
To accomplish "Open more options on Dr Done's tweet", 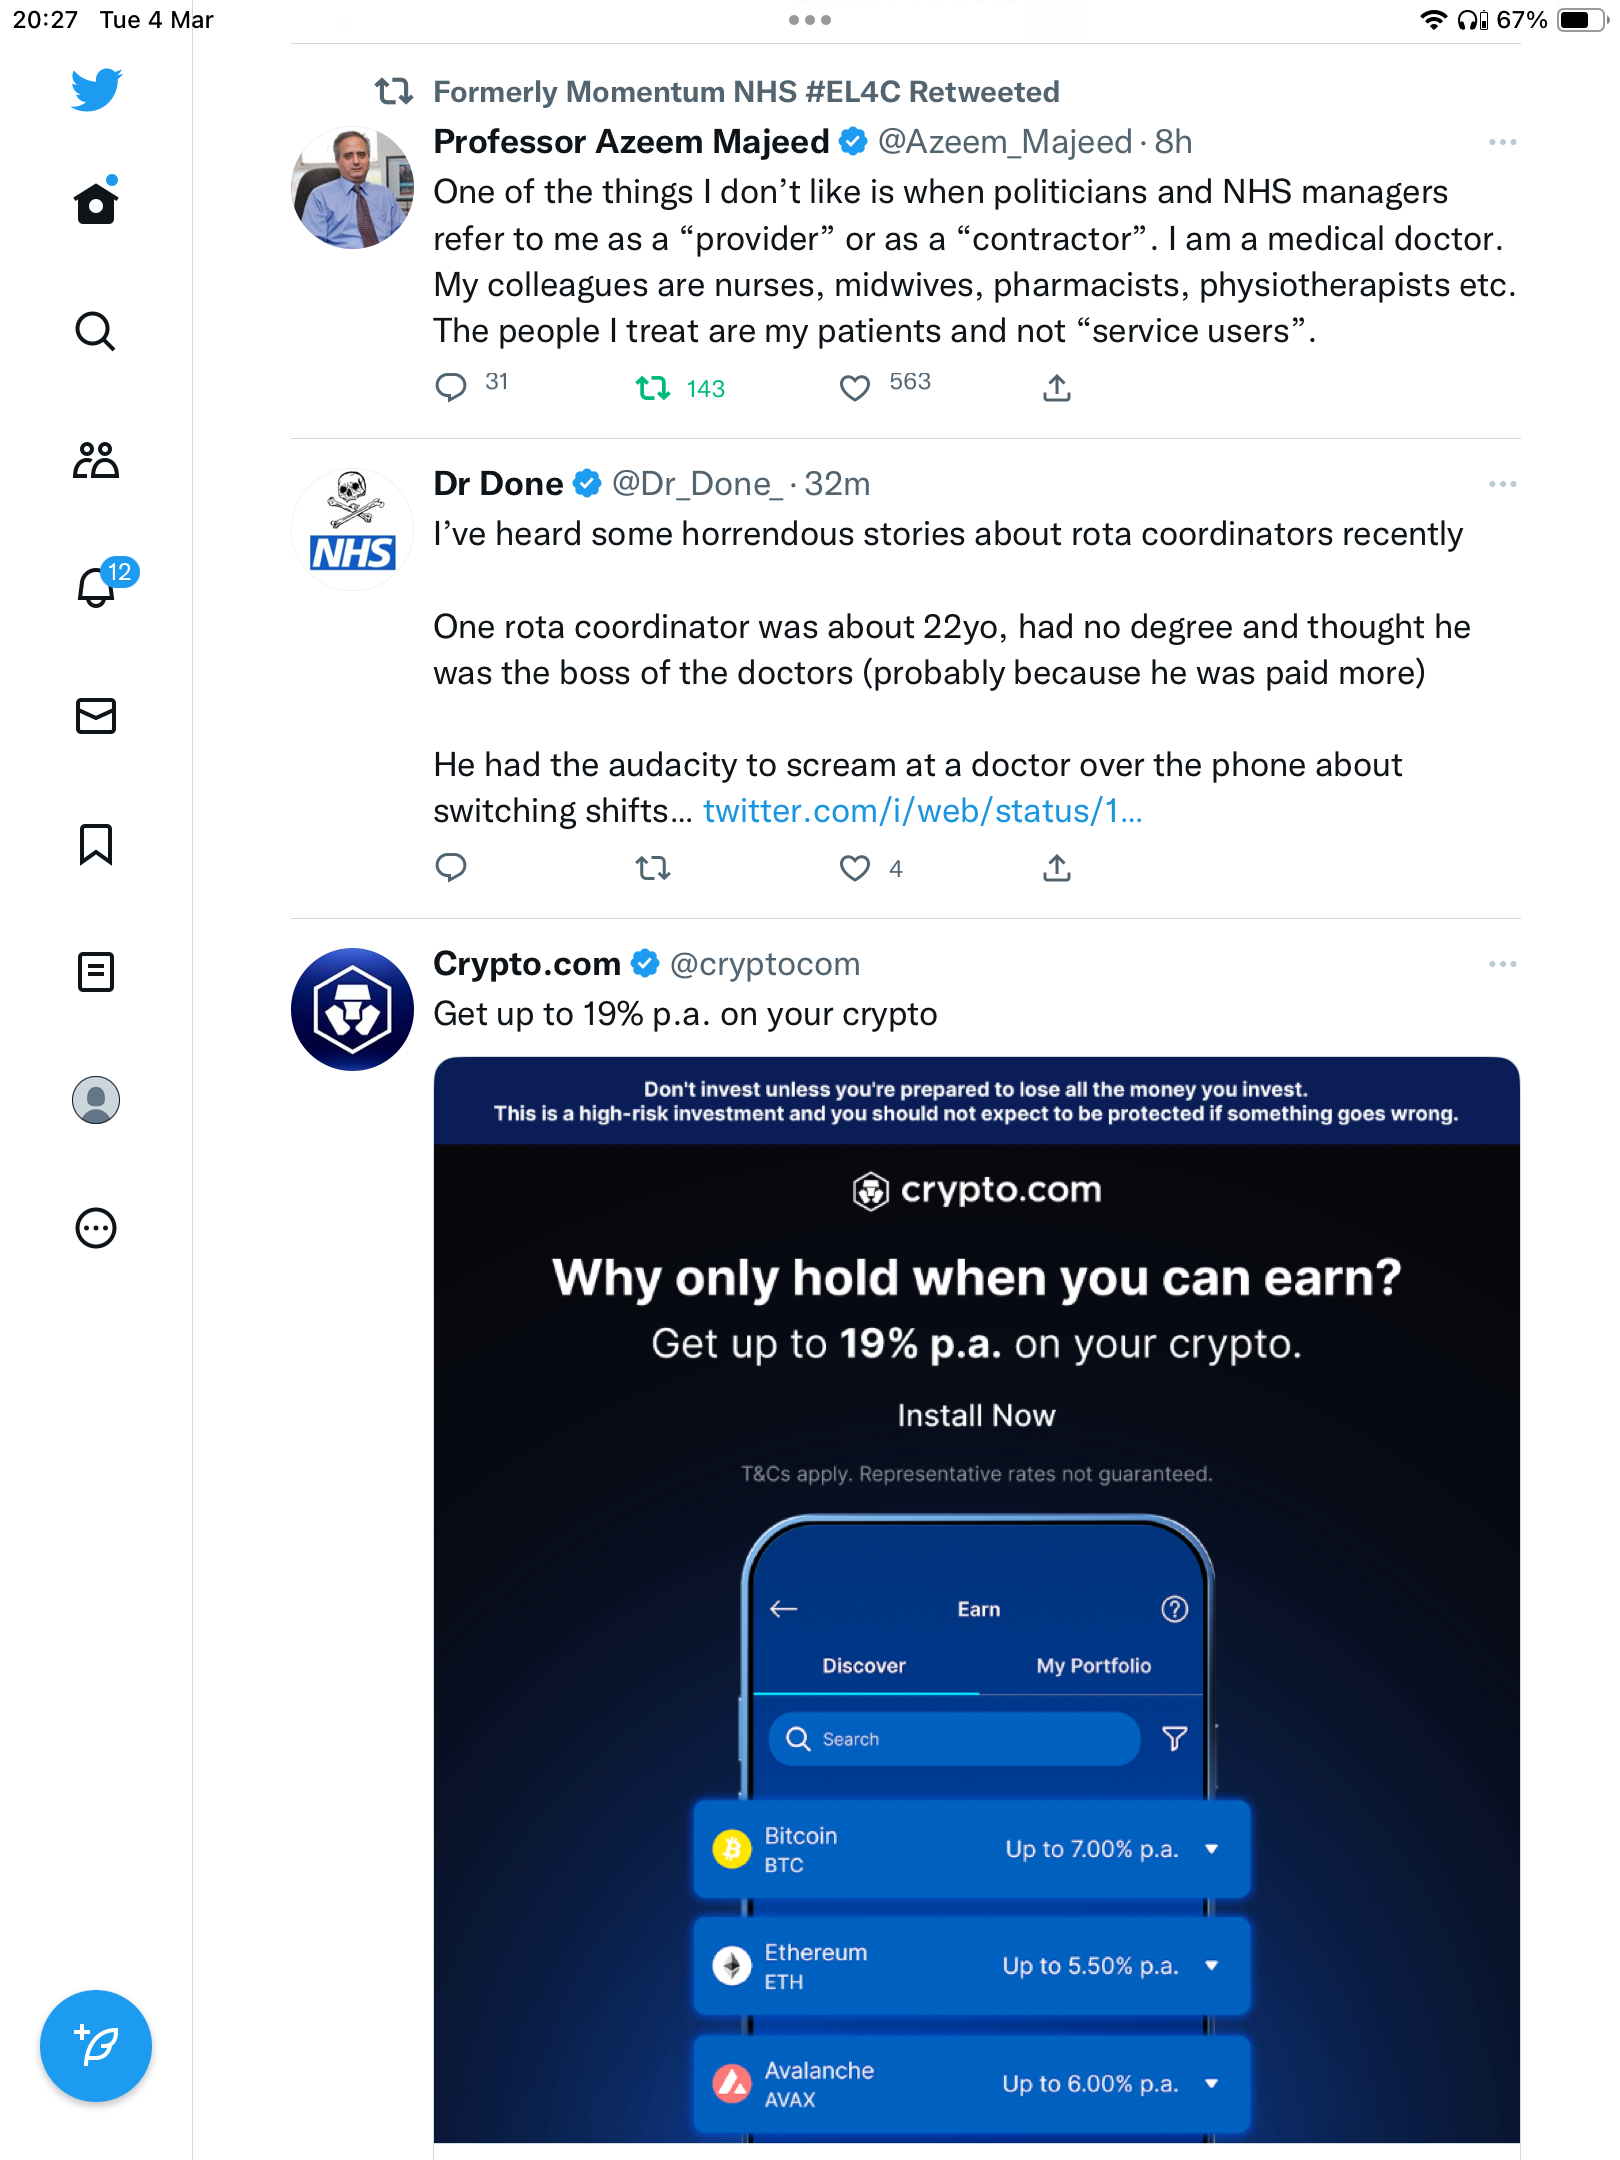I will (1502, 484).
